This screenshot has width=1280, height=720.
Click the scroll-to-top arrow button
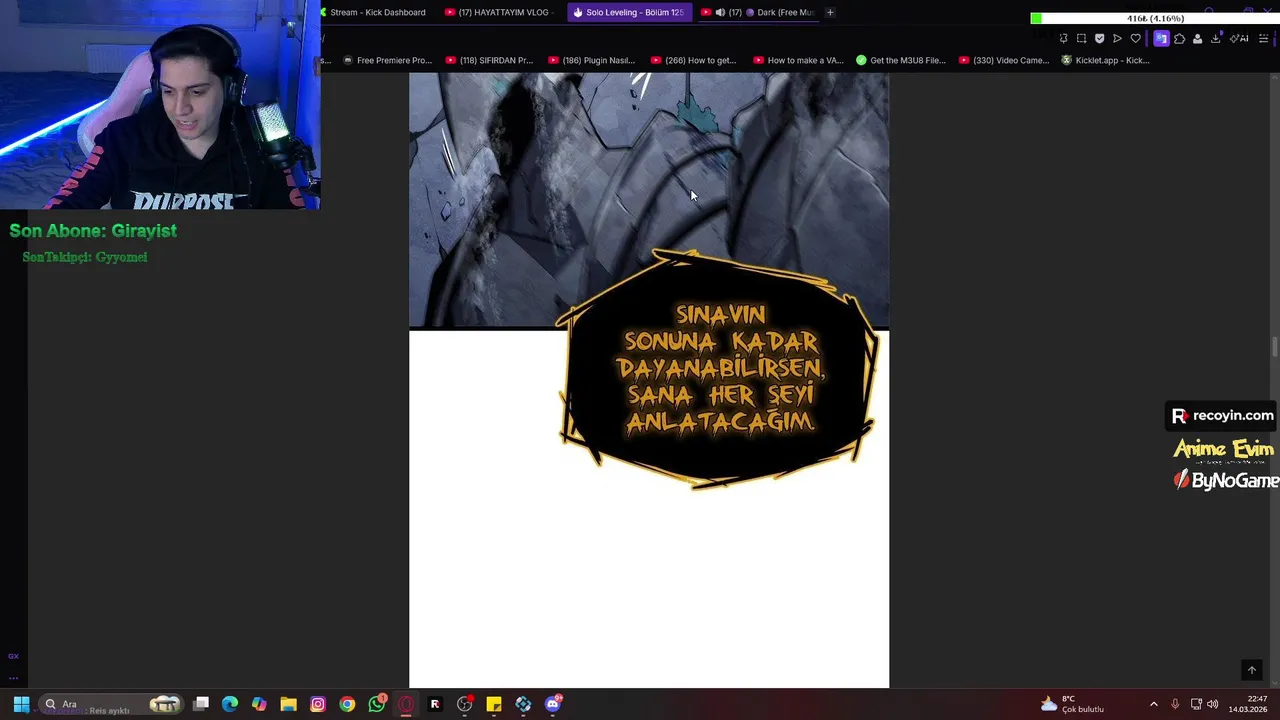(1251, 670)
